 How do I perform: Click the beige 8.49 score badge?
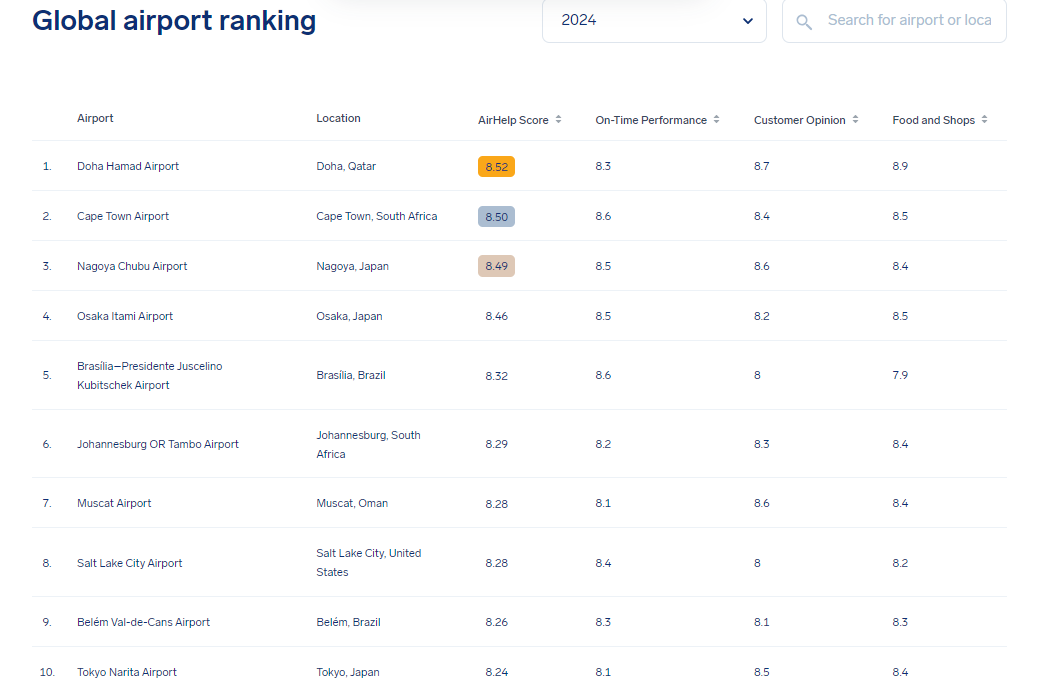pyautogui.click(x=496, y=266)
